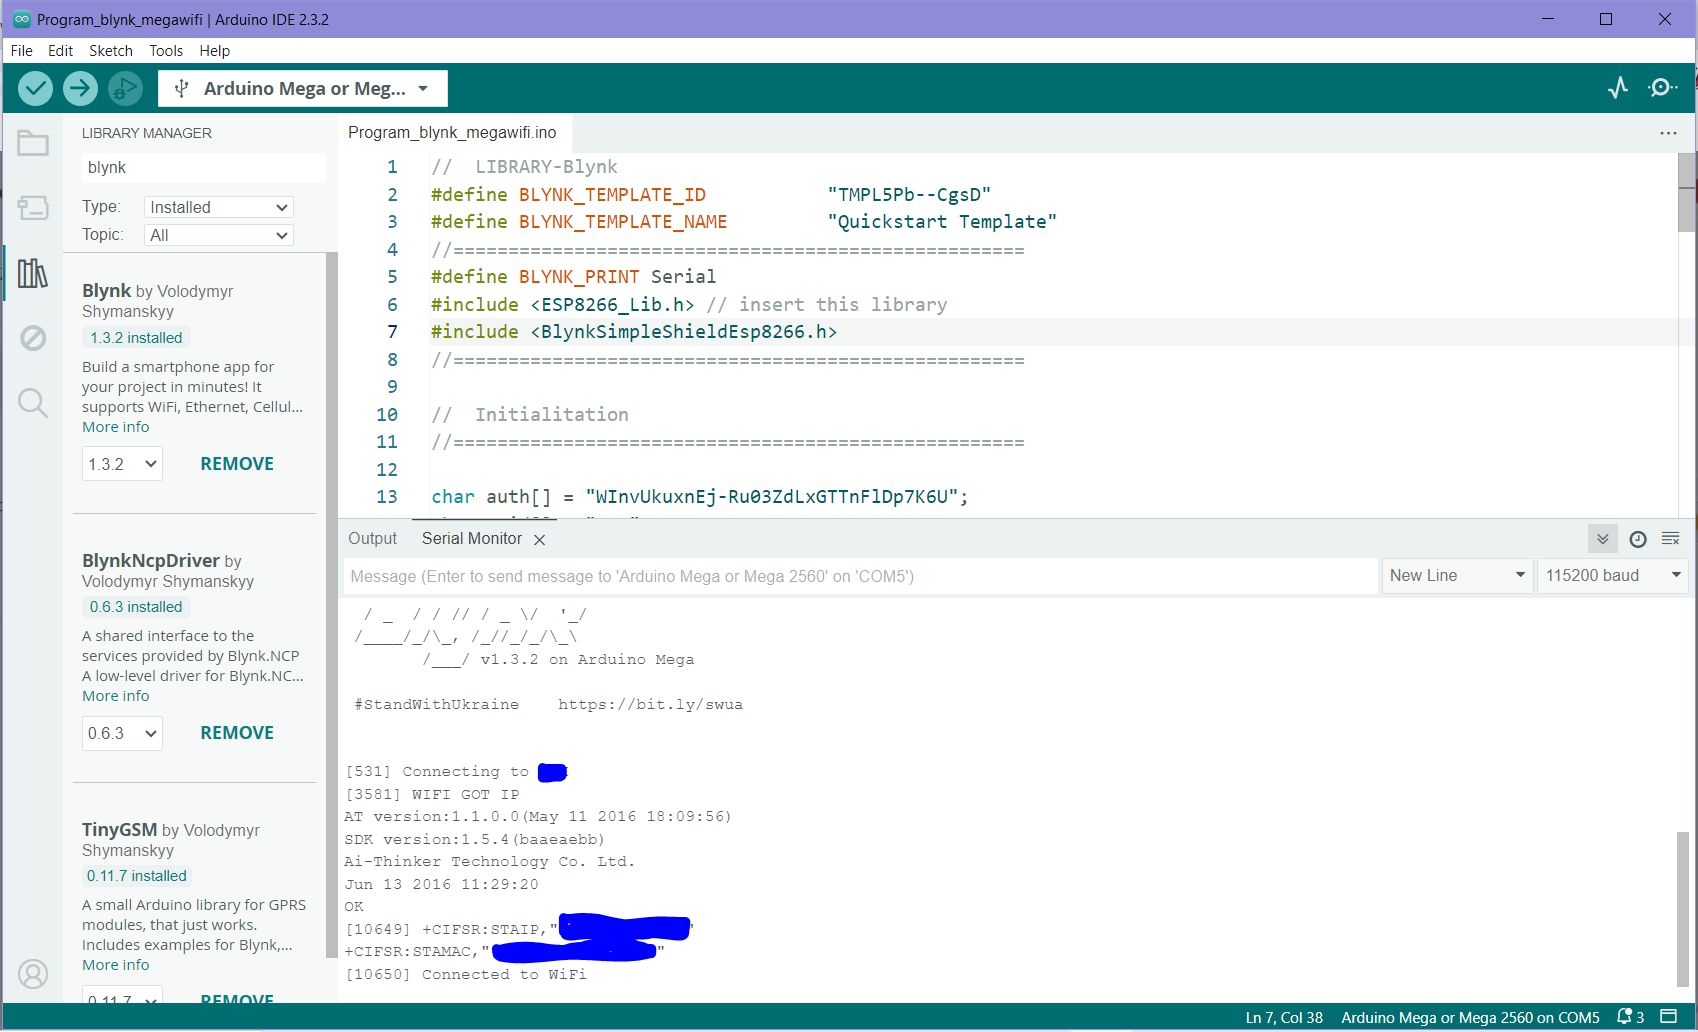The width and height of the screenshot is (1698, 1032).
Task: Open Blynk version 1.3.2 dropdown
Action: point(122,464)
